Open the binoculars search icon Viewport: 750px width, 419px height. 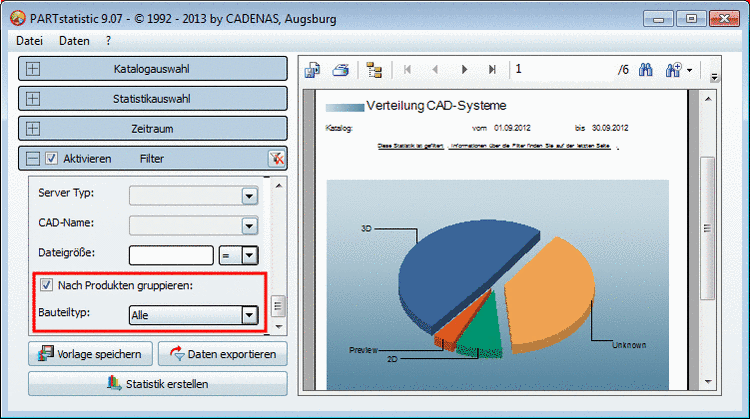click(646, 70)
